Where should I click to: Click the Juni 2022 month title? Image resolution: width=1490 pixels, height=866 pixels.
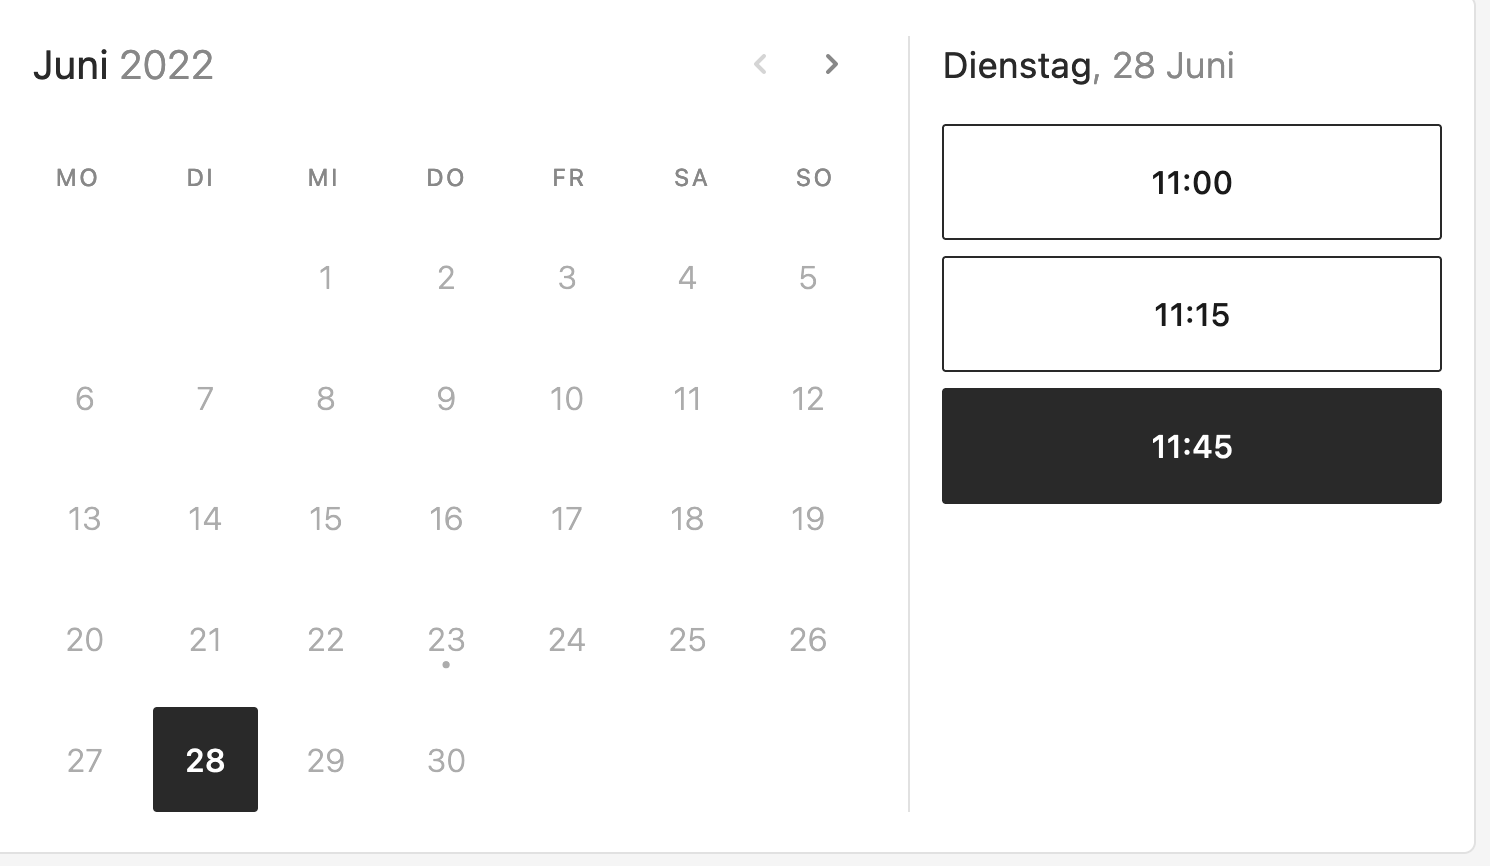coord(124,64)
